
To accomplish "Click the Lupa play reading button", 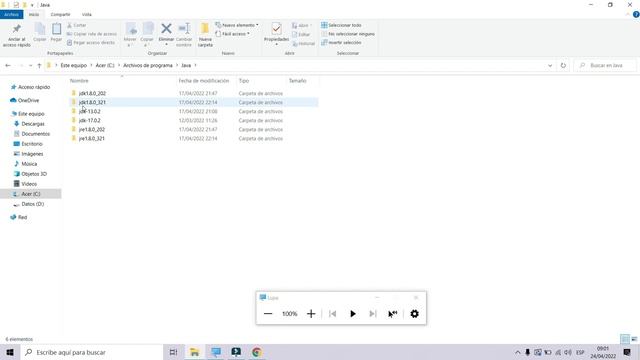I will [353, 314].
